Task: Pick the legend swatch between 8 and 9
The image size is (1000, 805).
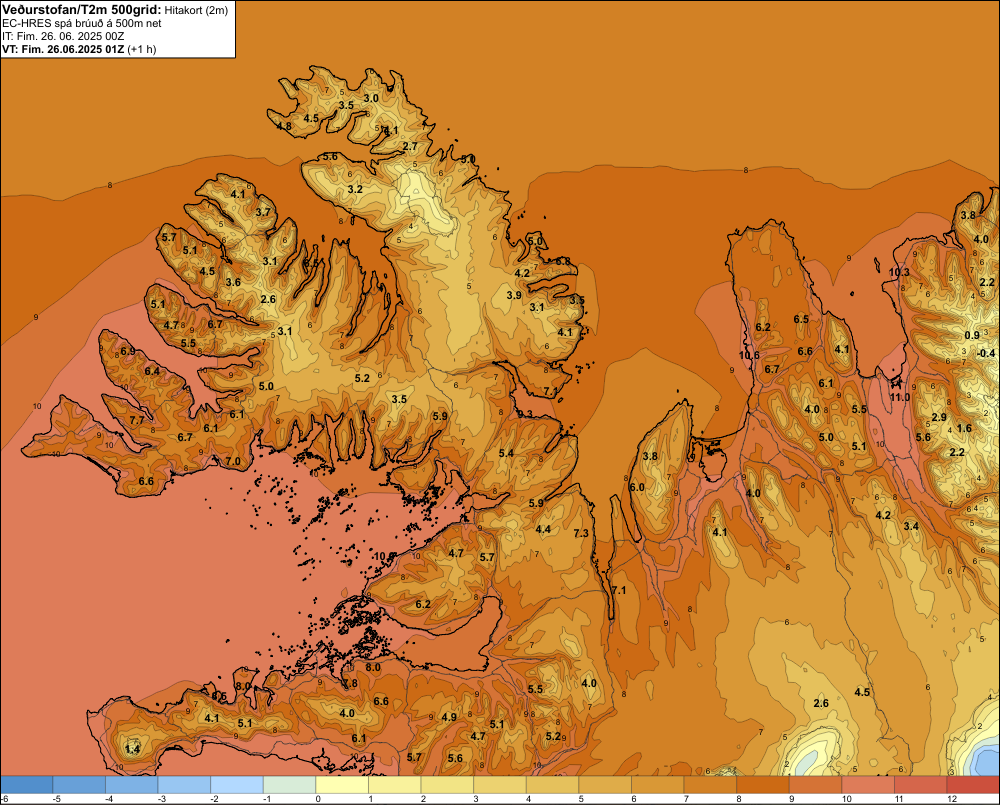Action: pos(763,785)
